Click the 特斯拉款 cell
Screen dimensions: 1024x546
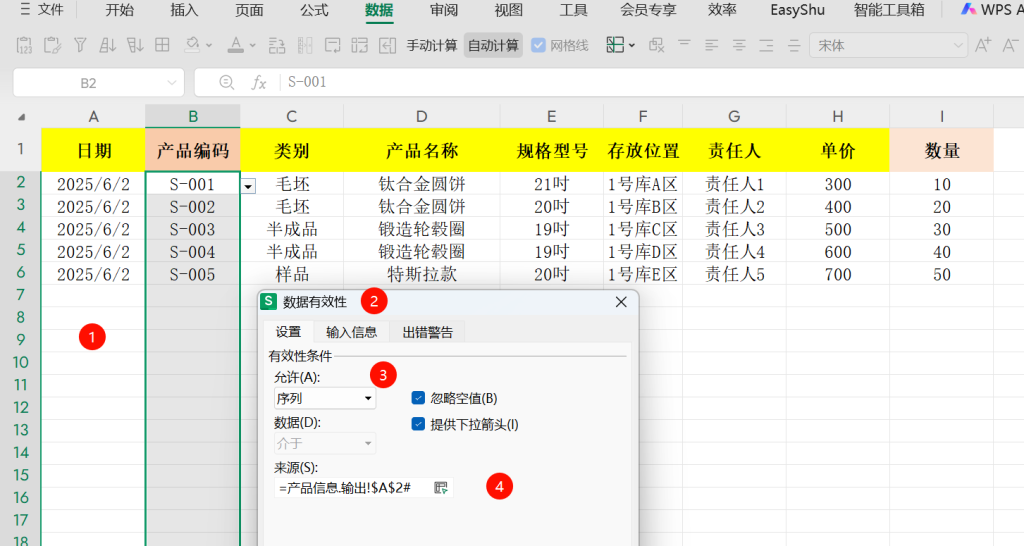[x=422, y=274]
